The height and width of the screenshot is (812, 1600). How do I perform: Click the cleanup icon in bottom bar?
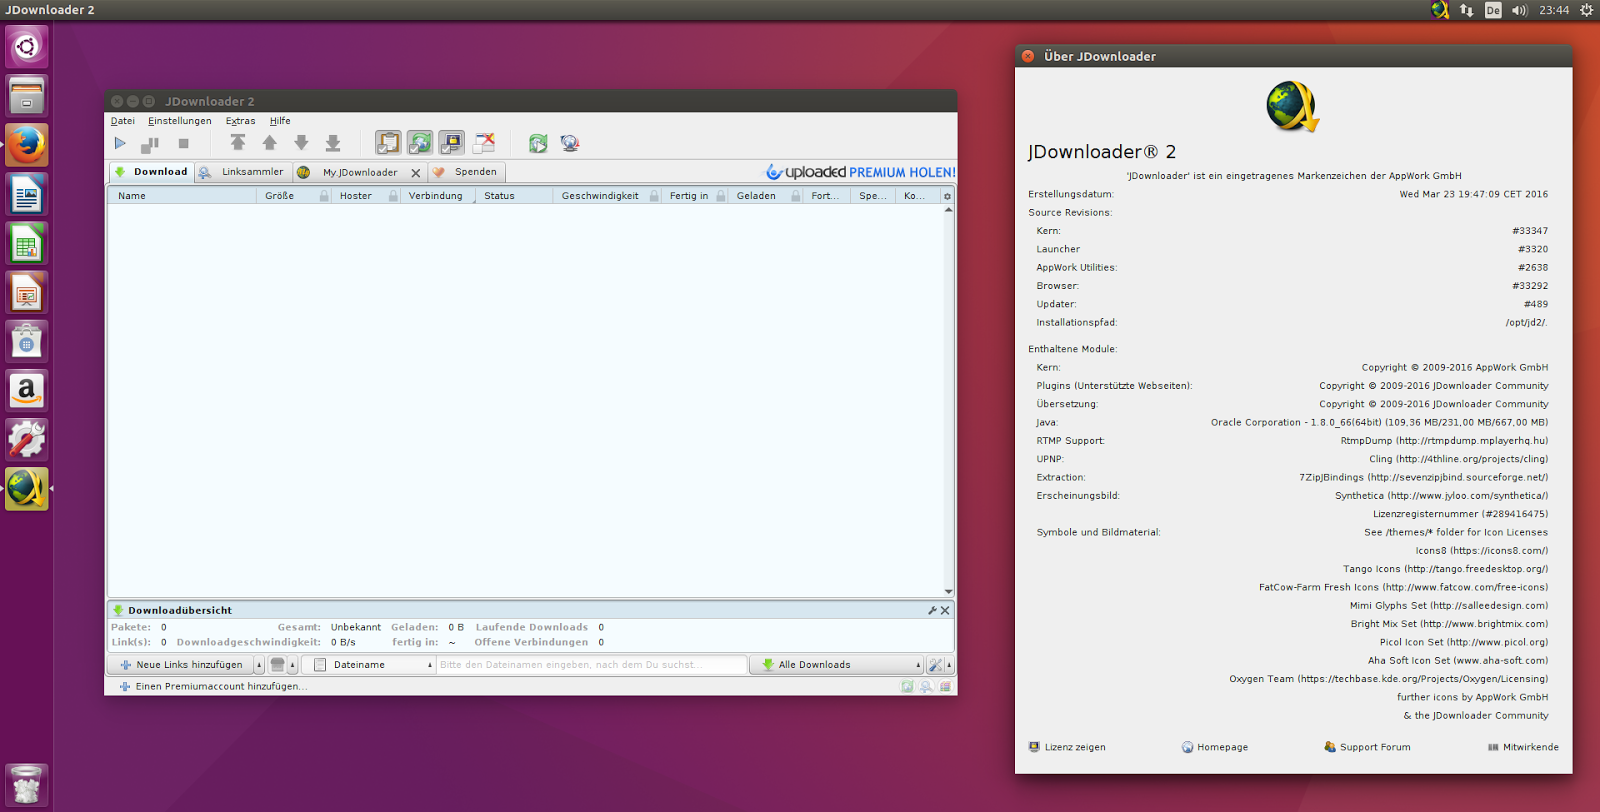click(278, 665)
